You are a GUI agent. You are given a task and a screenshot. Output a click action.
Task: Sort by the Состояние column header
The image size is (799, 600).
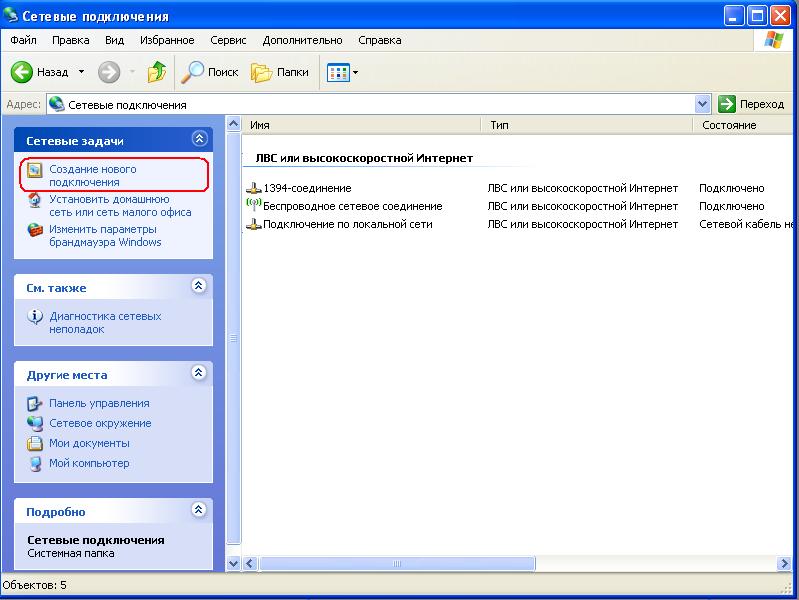(x=745, y=125)
